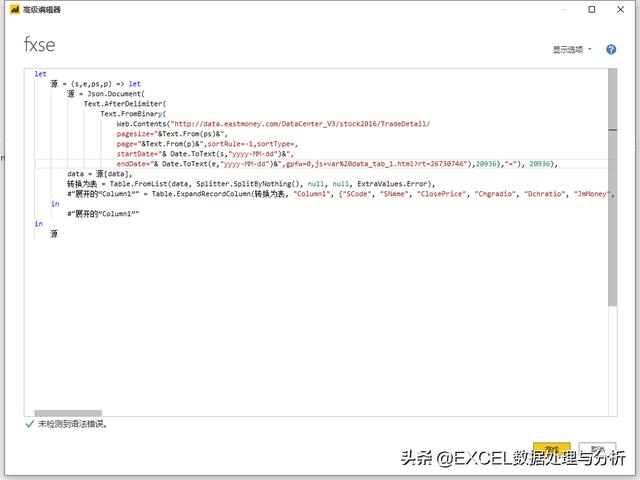Click the startDate Date.ToText line
The width and height of the screenshot is (640, 480).
point(205,154)
